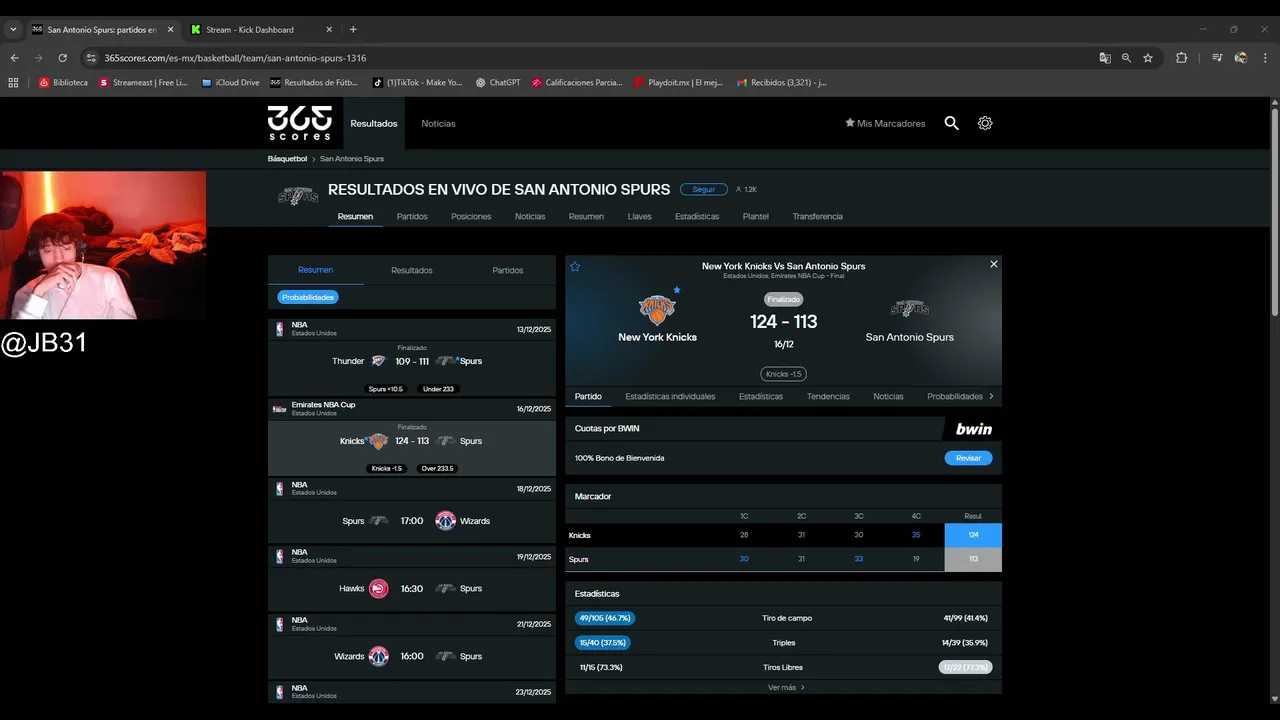Click the Knicks final score 124 cell
This screenshot has height=720, width=1280.
click(973, 535)
